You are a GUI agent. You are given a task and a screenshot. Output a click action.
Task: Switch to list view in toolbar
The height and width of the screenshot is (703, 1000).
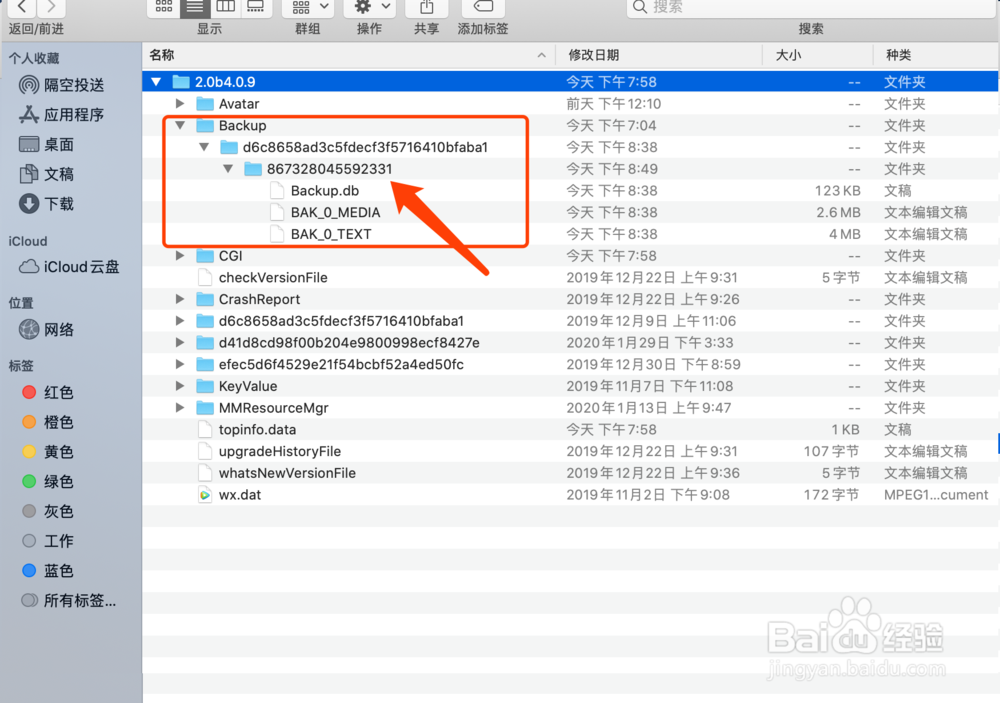(x=195, y=6)
